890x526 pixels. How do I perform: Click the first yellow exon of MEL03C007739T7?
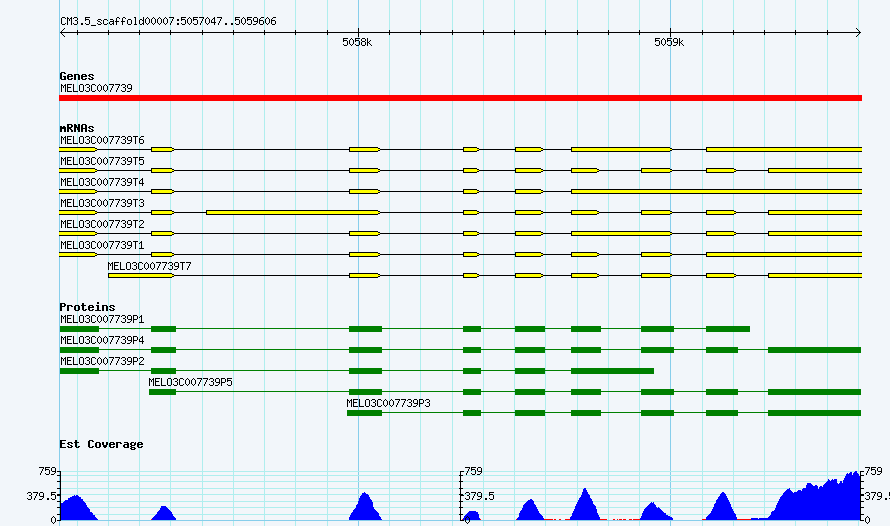click(141, 275)
